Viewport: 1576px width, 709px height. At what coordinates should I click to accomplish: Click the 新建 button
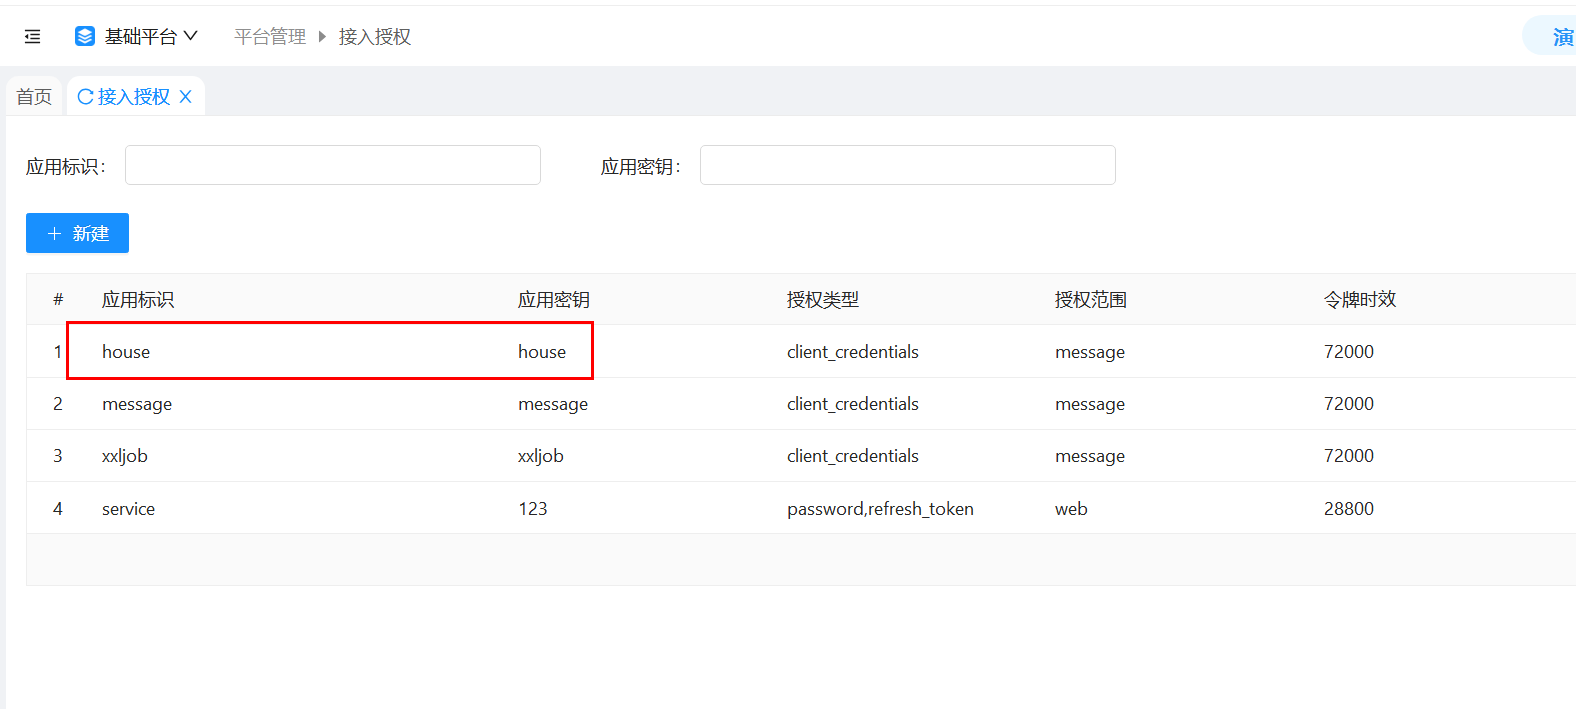(77, 233)
